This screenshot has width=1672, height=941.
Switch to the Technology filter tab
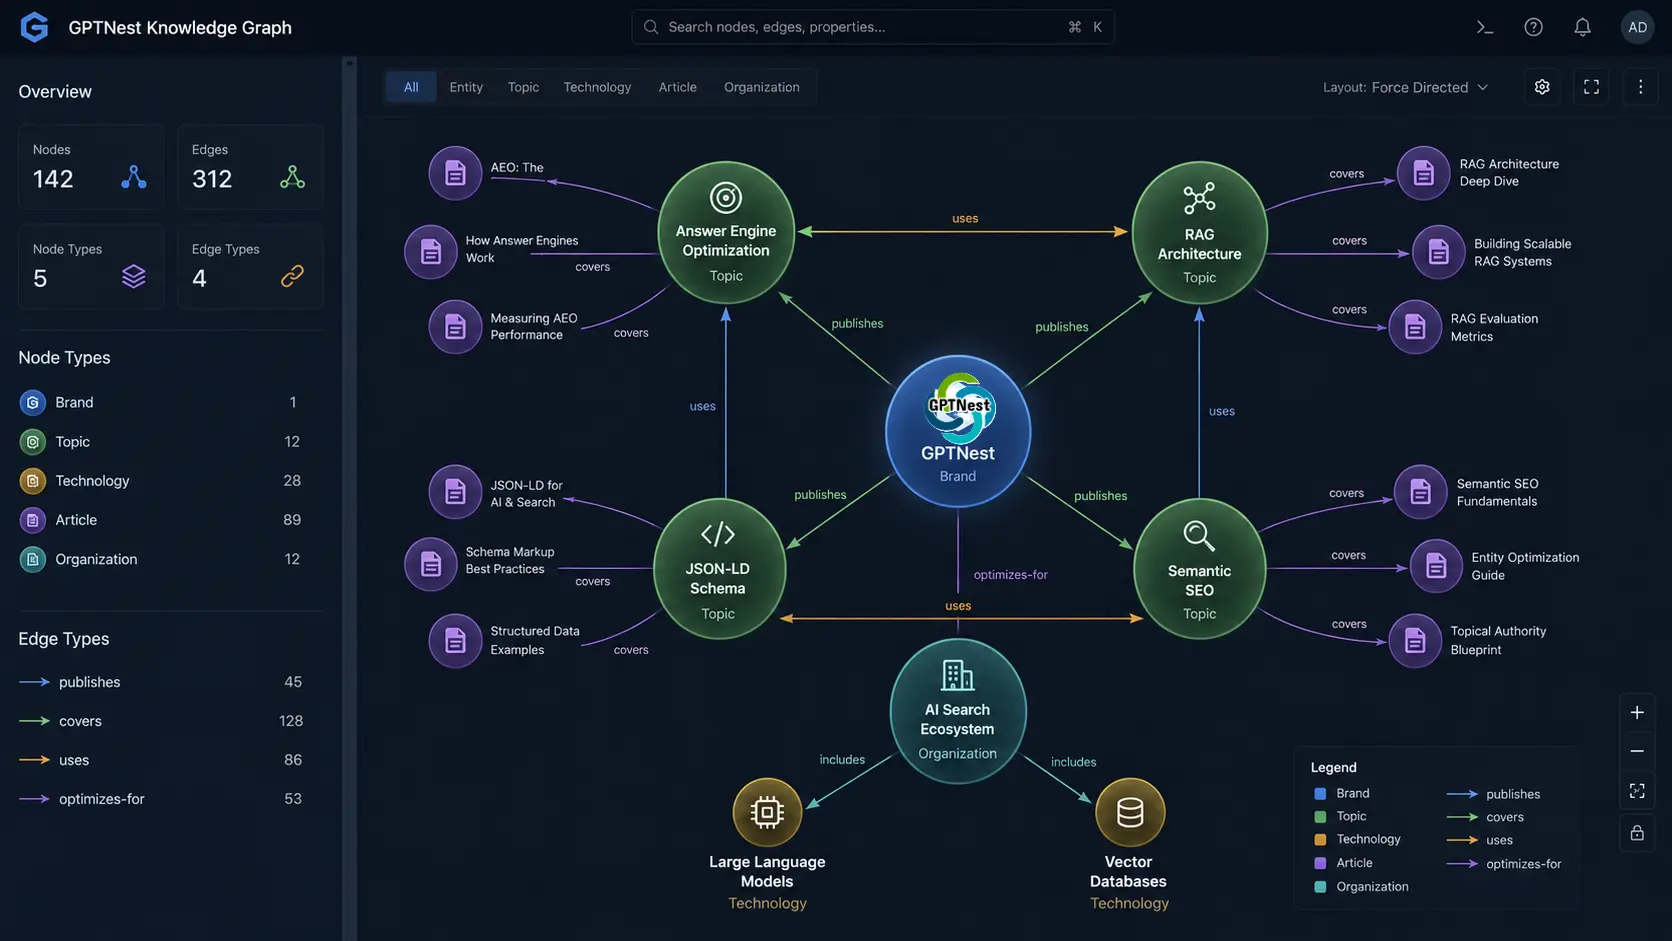597,87
